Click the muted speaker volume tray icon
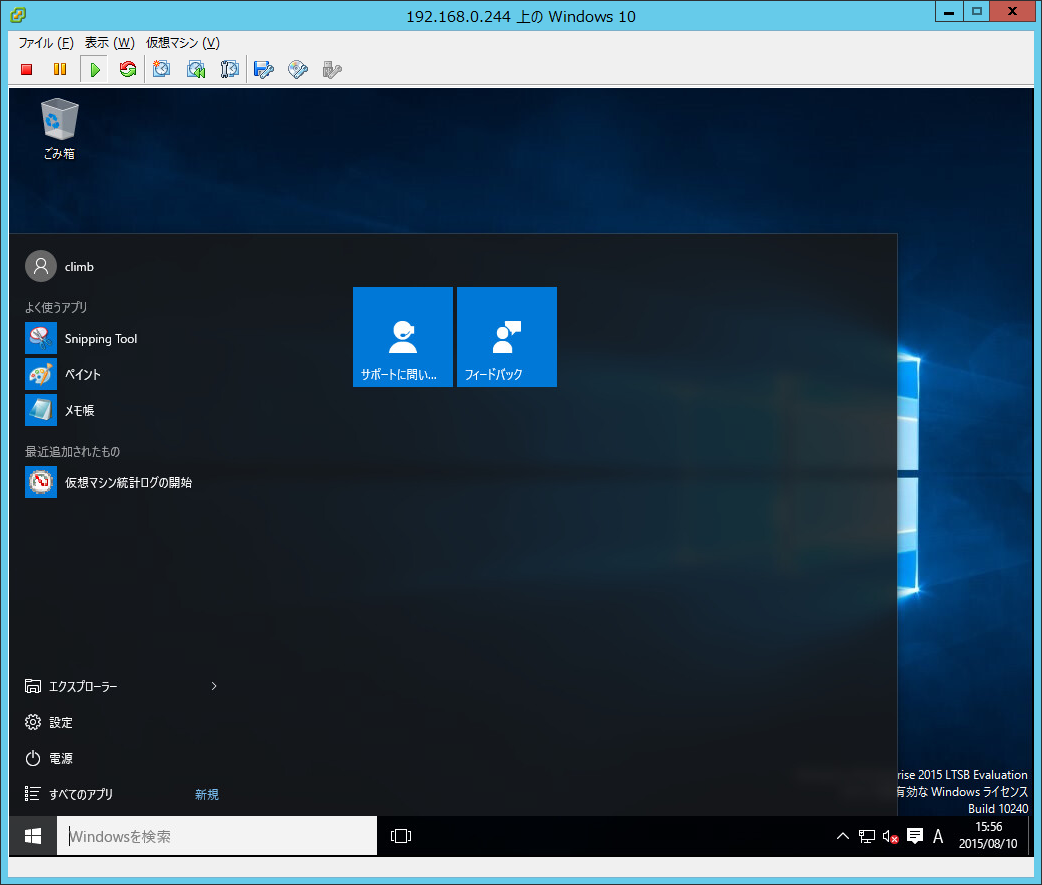 (890, 836)
